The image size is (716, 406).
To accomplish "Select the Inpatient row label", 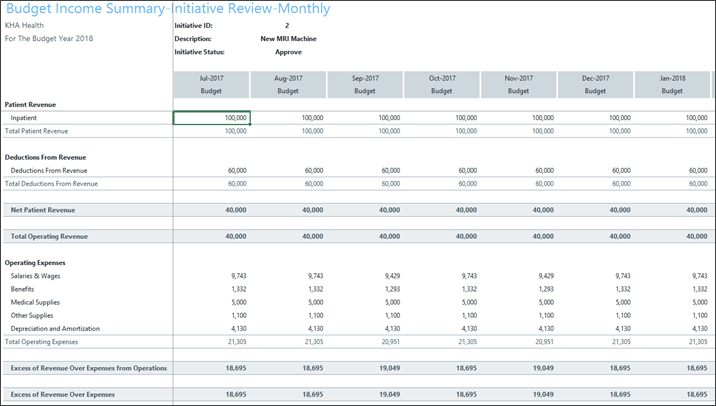I will pos(24,118).
